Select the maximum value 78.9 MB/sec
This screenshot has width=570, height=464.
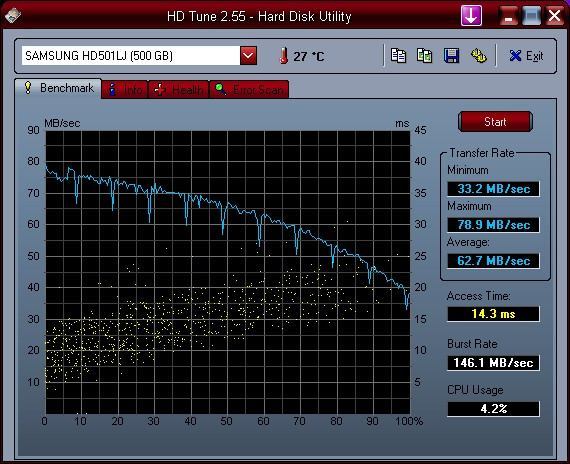[x=493, y=225]
